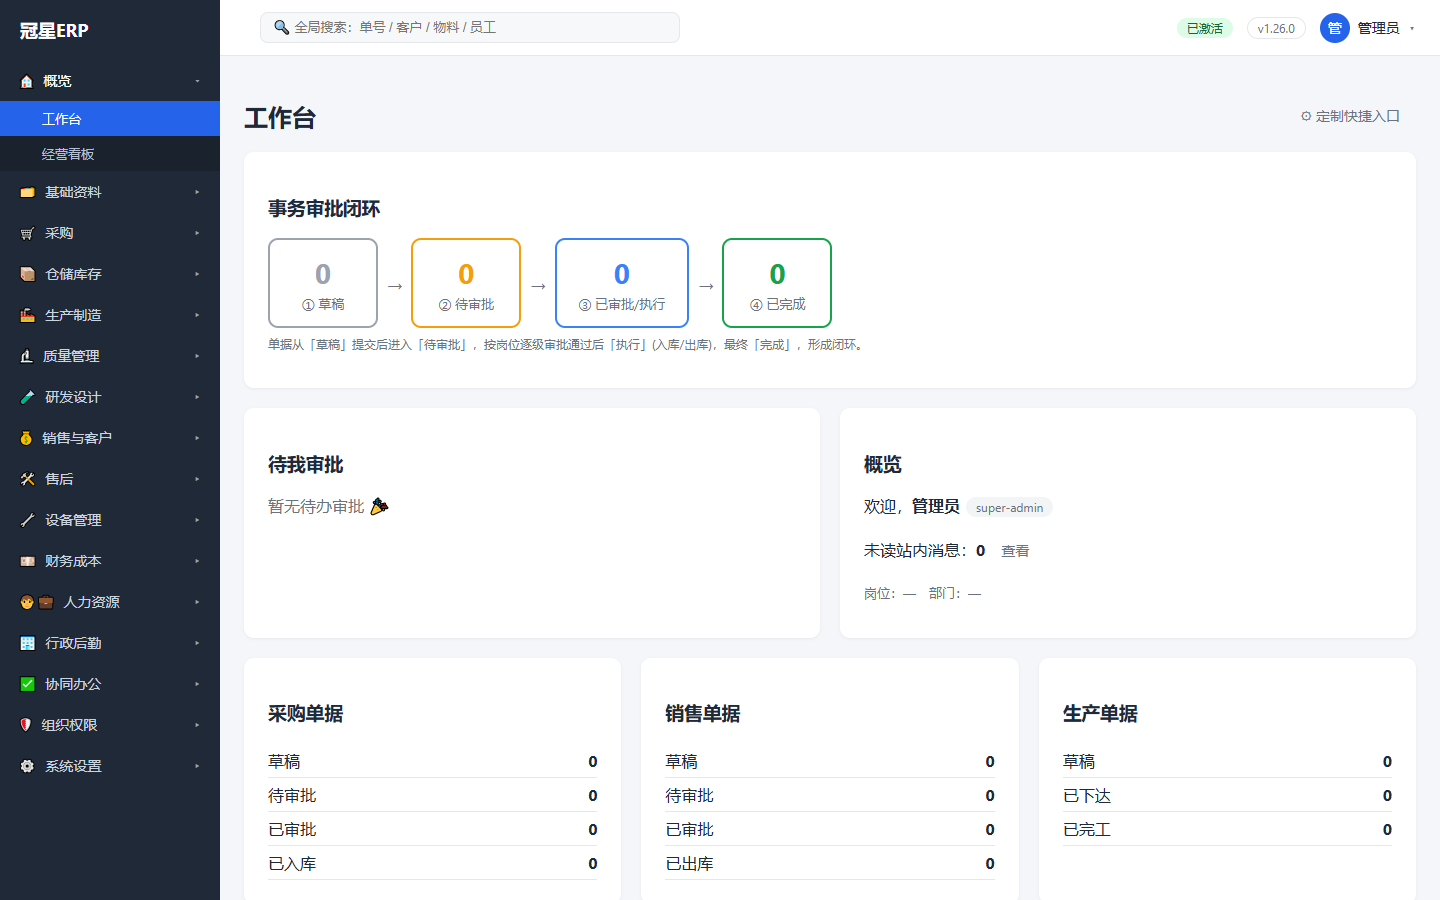Screen dimensions: 1440x900
Task: Click the 待审批 status card
Action: 466,283
